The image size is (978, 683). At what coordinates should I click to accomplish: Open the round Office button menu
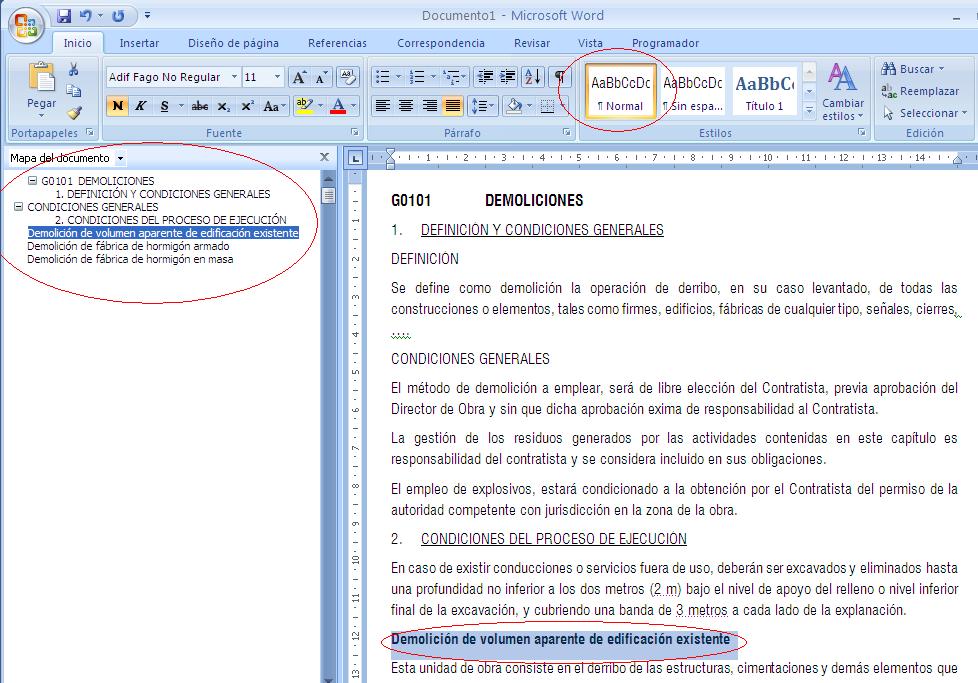26,25
